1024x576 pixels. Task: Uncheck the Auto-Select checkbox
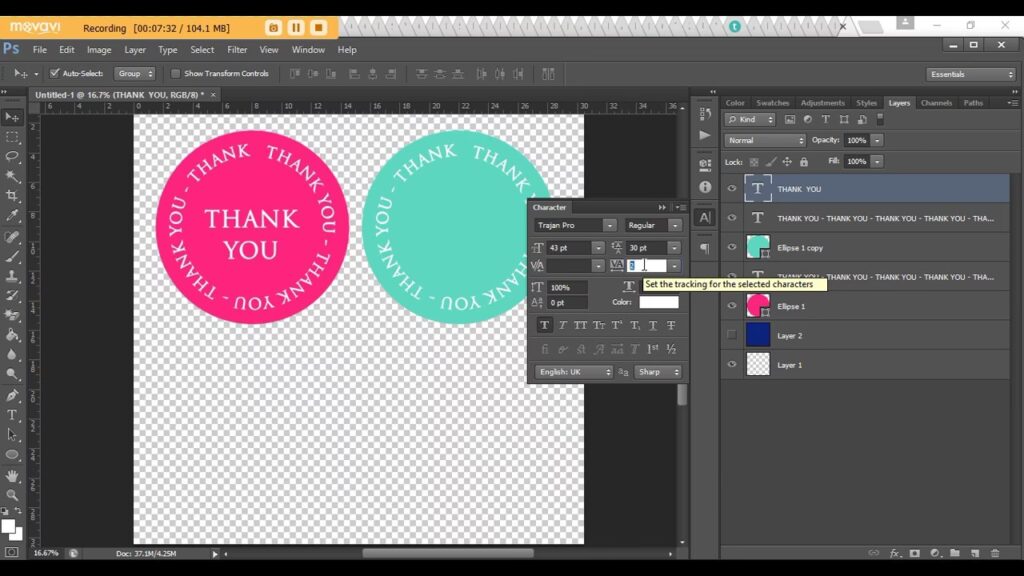[x=55, y=74]
